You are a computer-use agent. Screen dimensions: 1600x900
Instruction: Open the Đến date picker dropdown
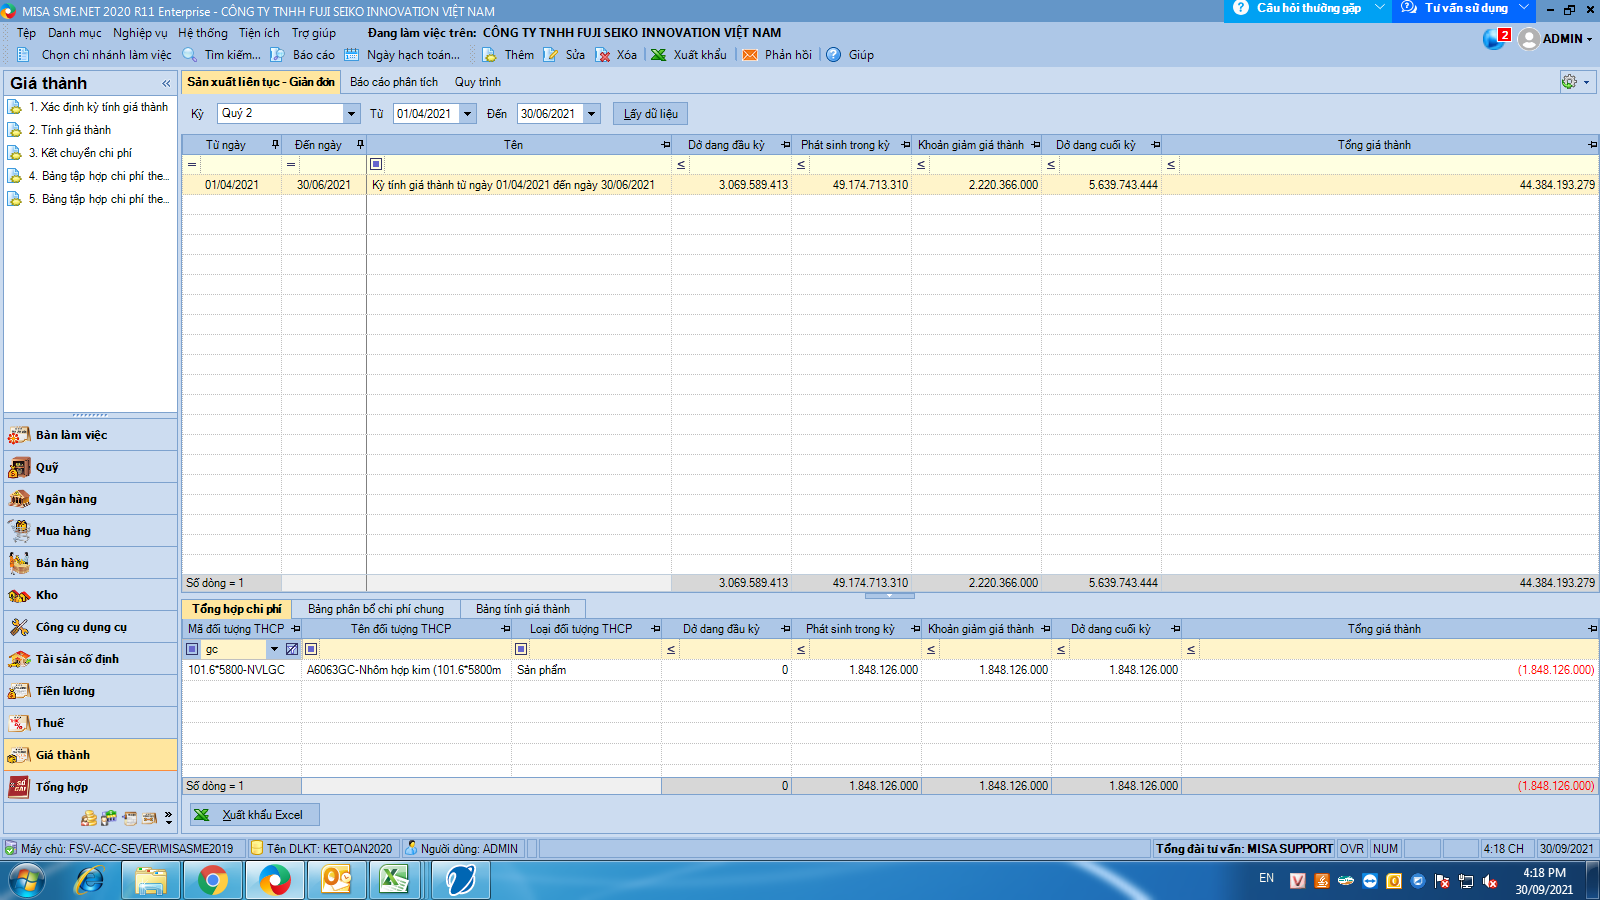pos(591,114)
